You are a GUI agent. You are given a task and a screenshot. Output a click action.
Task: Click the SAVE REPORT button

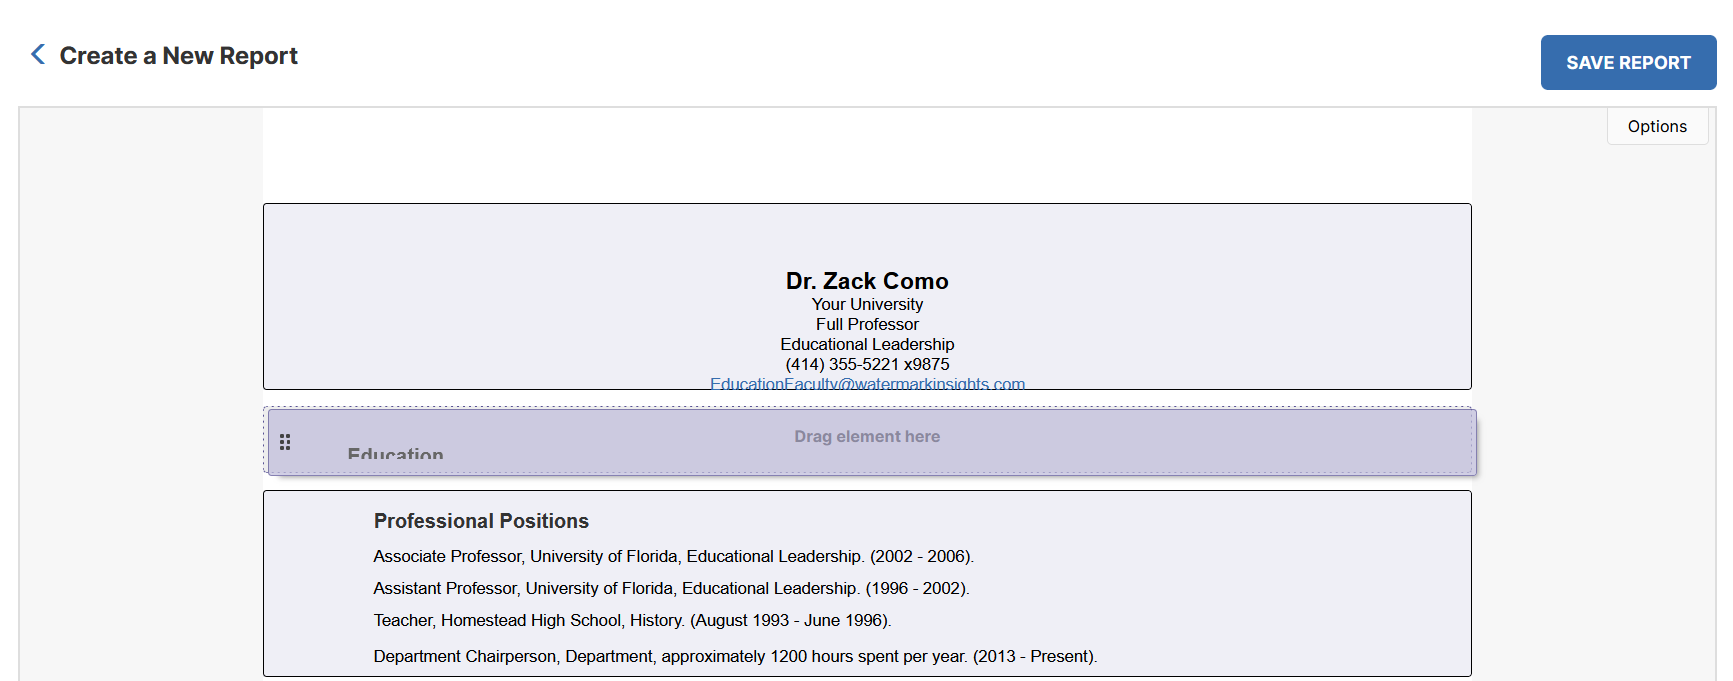pos(1628,63)
